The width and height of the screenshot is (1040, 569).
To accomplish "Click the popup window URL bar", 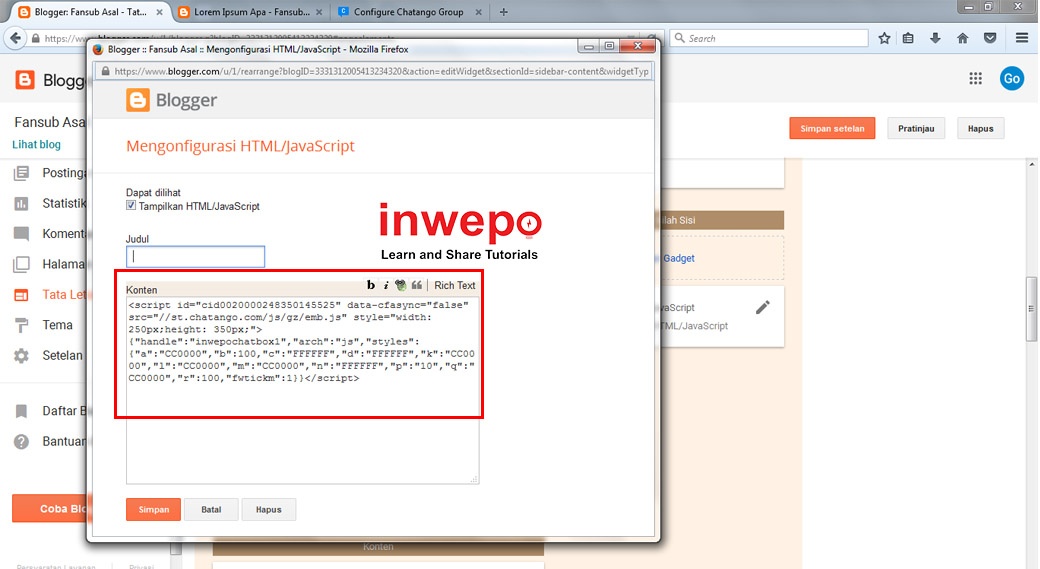I will pos(373,71).
